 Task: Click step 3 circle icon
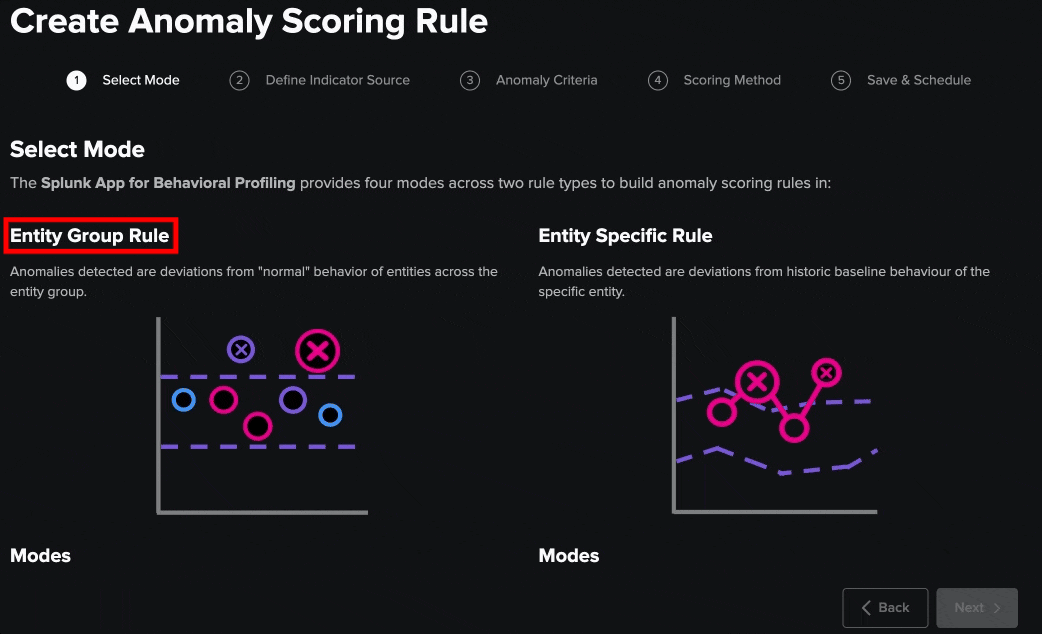tap(470, 81)
